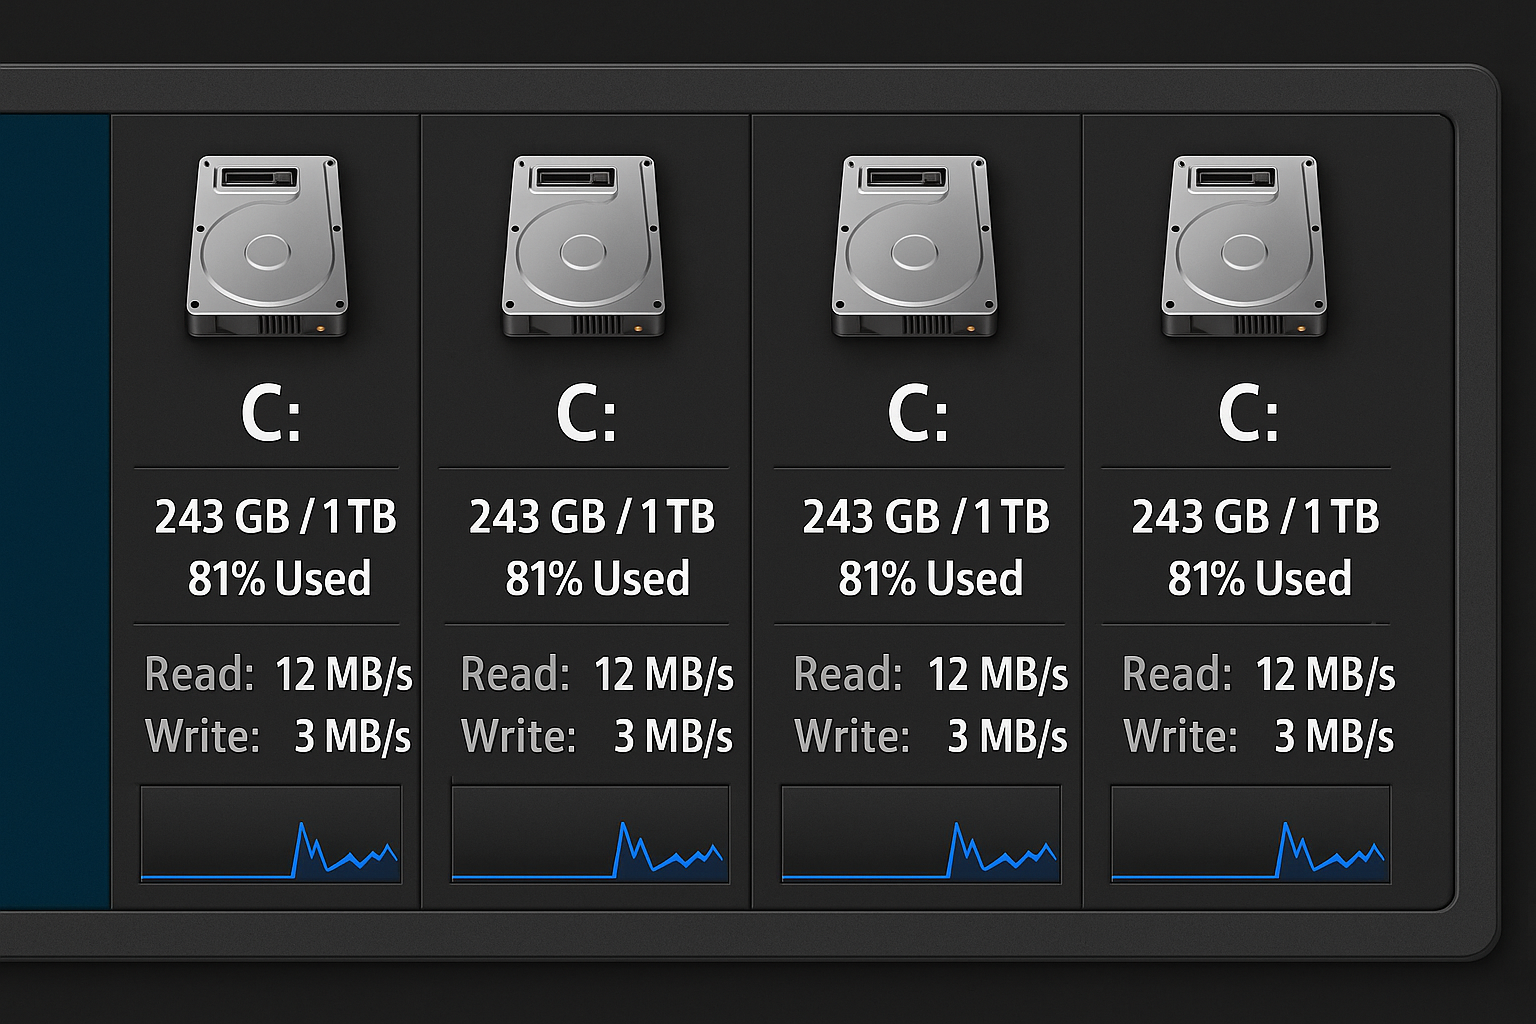
Task: Select the third drive panel's activity graph
Action: [x=920, y=835]
